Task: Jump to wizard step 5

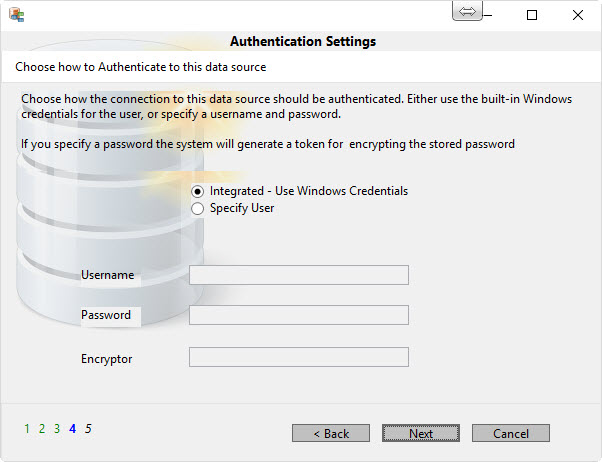Action: (x=88, y=429)
